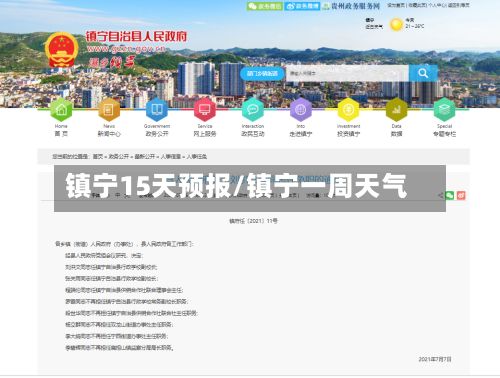Click breadcrumb 人事信息
The height and width of the screenshot is (378, 500).
pyautogui.click(x=171, y=156)
